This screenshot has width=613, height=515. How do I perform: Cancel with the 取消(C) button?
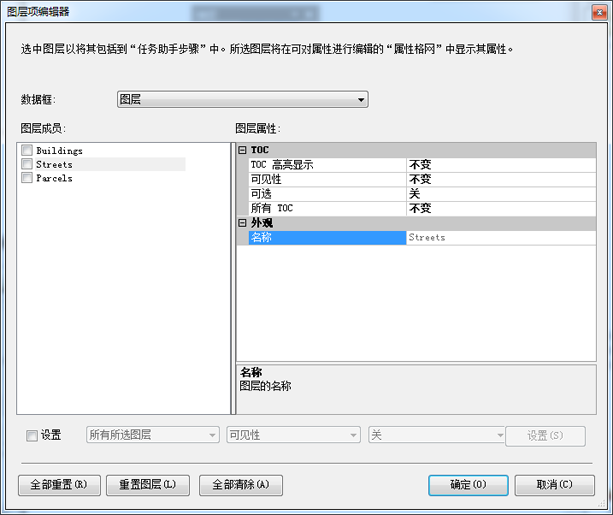coord(554,485)
